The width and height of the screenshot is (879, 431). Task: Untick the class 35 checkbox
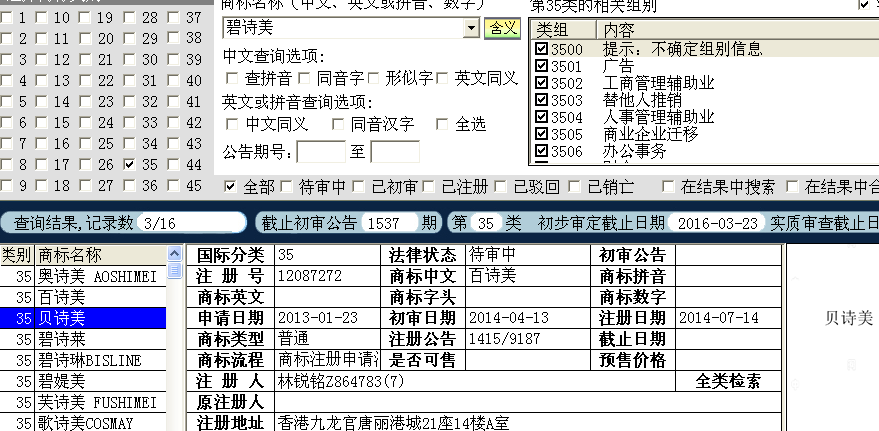point(130,165)
